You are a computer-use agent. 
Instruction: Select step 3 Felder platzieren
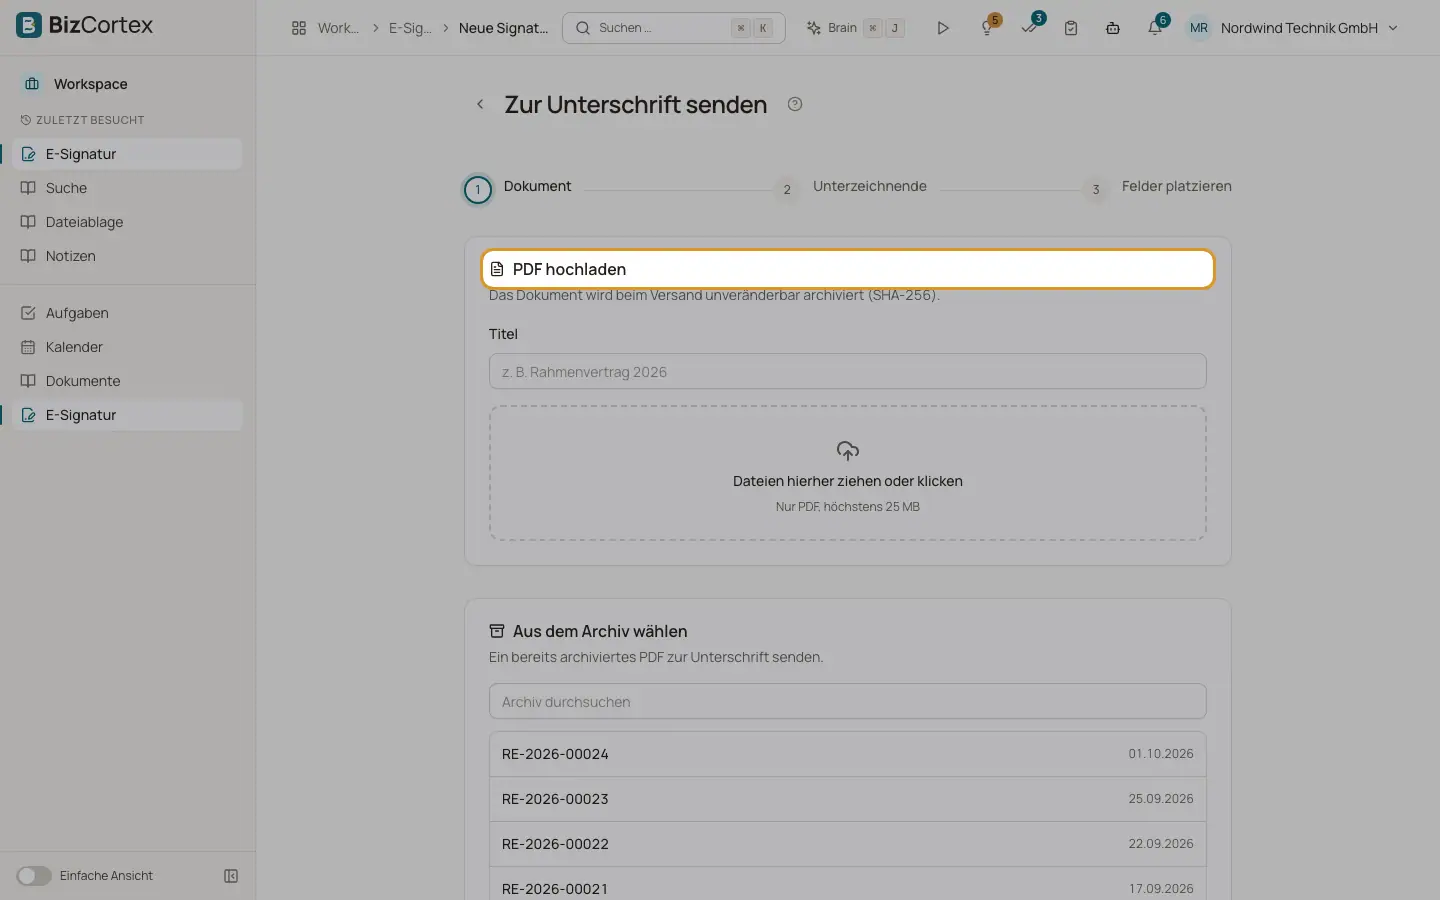click(x=1158, y=188)
